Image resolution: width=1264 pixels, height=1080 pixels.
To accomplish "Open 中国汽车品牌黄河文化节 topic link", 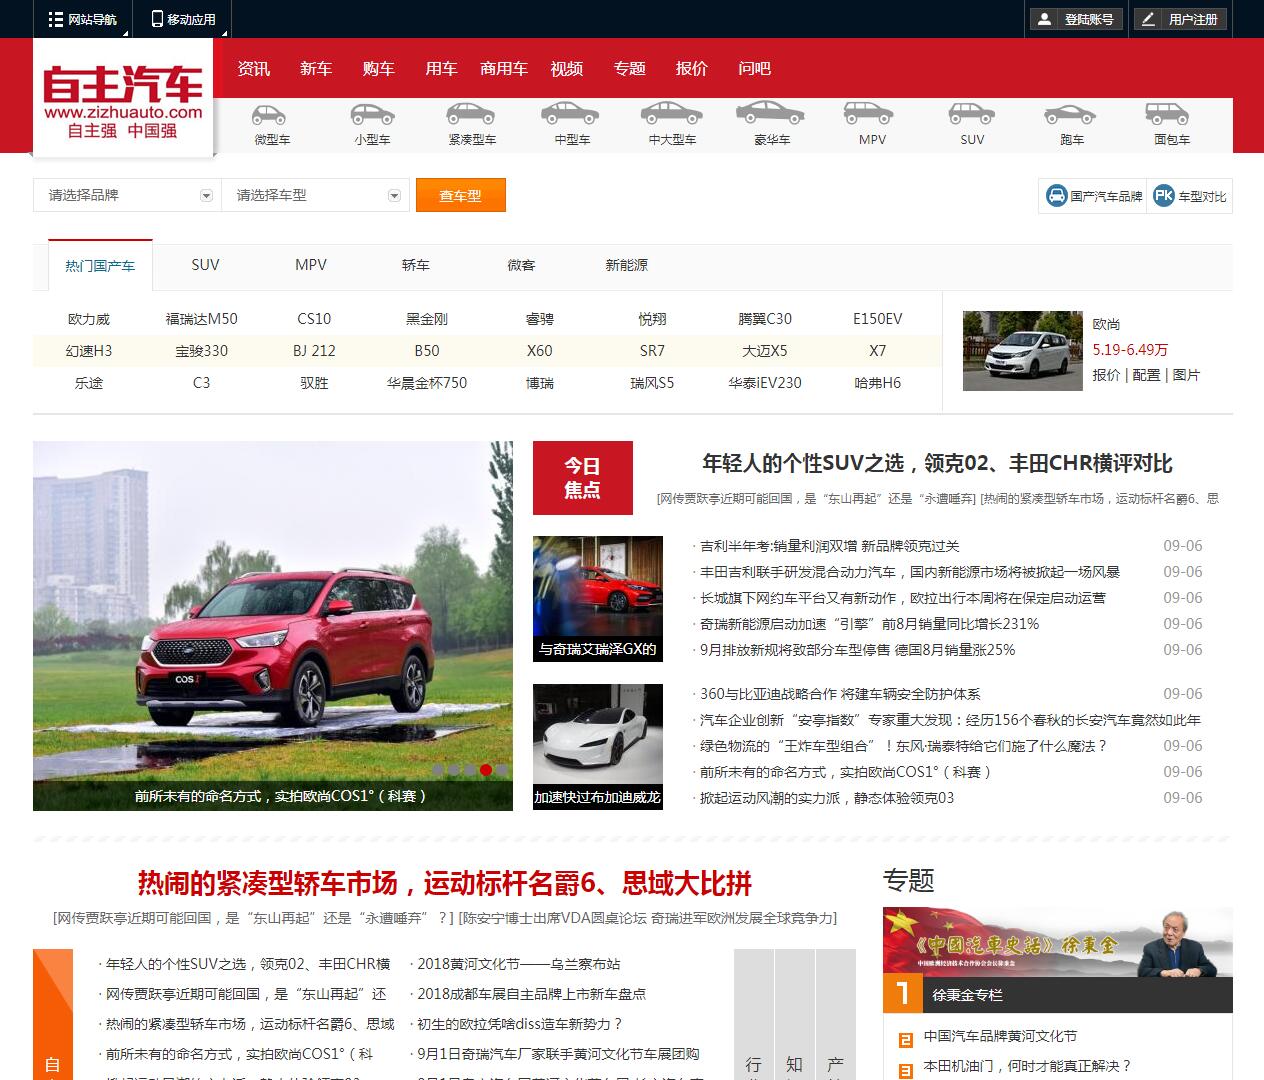I will (x=1000, y=1036).
